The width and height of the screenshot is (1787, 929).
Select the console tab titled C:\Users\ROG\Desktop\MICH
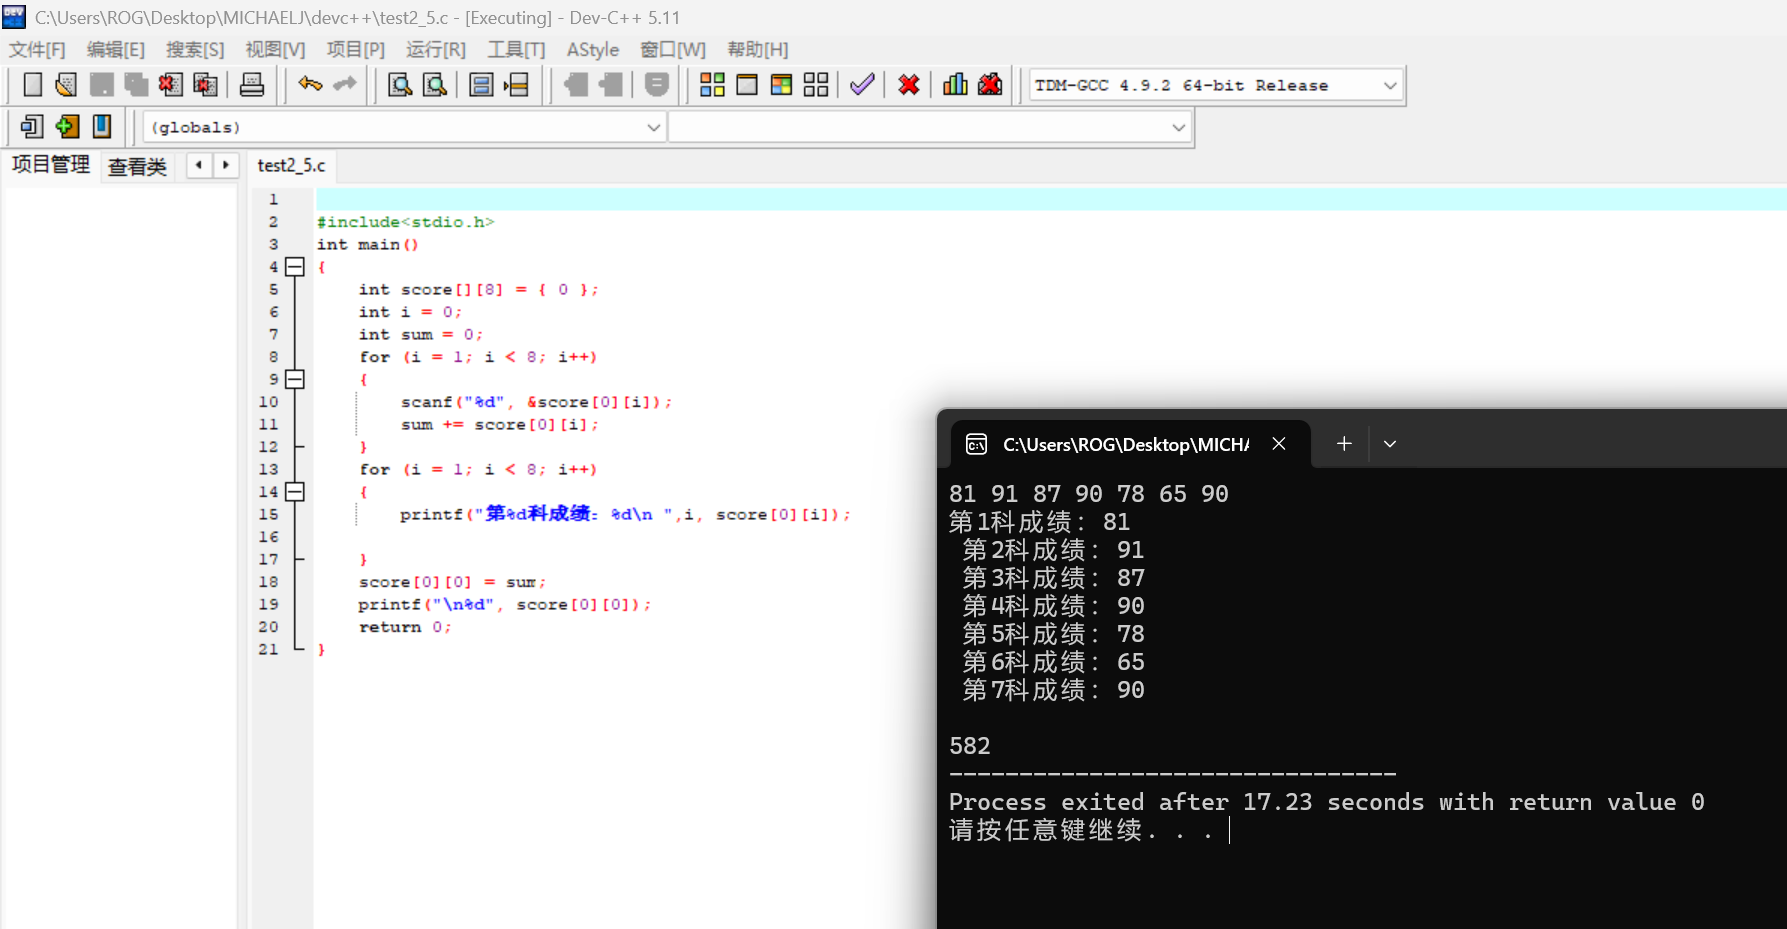(1126, 444)
